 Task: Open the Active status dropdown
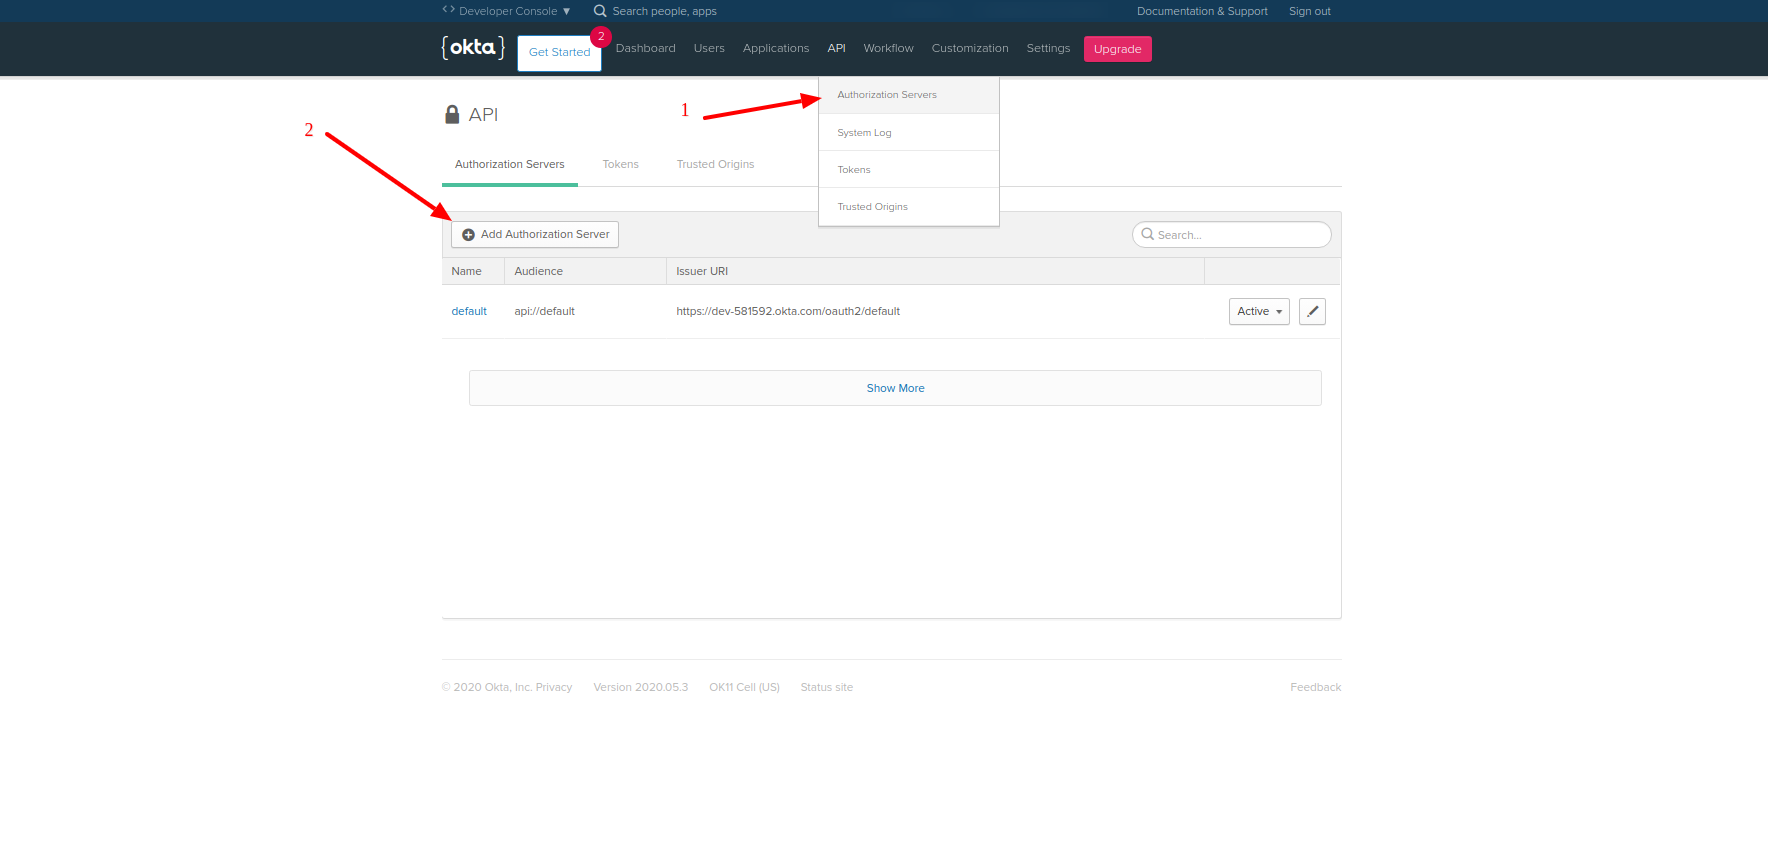1259,311
